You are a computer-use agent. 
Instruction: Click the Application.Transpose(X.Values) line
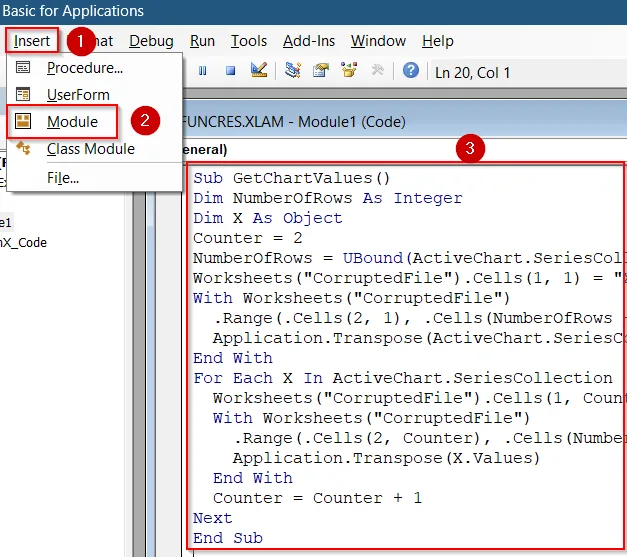(386, 458)
